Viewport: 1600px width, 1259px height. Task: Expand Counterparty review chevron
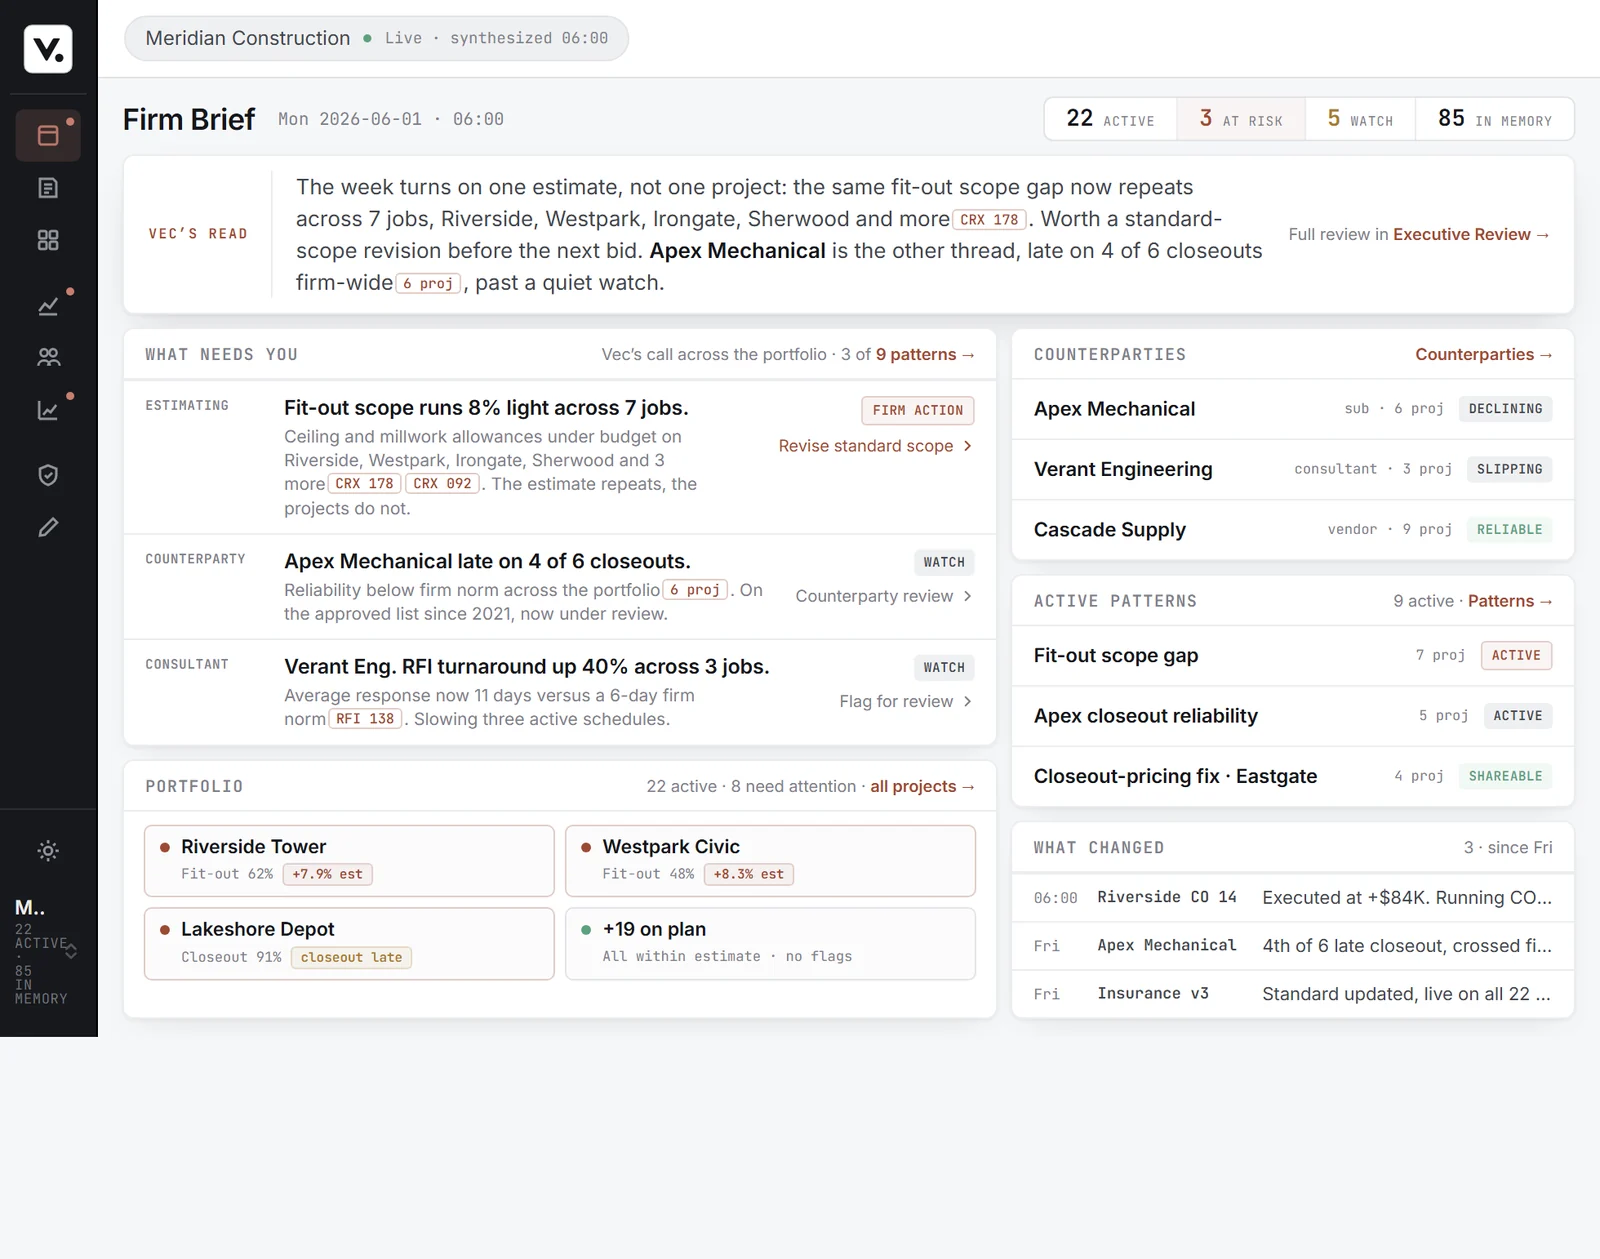[967, 596]
